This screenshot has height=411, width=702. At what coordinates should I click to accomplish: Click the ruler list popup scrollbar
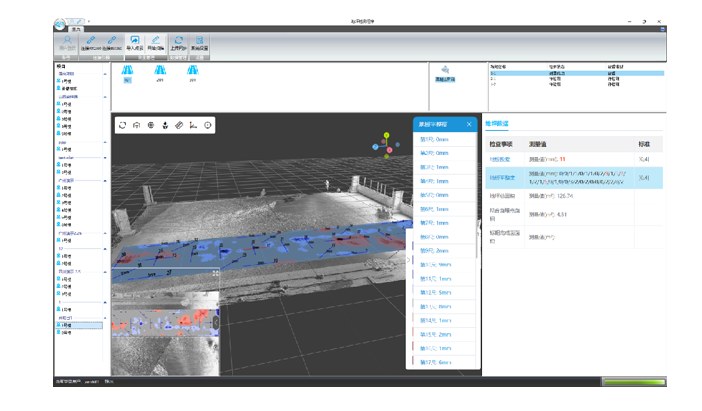pyautogui.click(x=476, y=195)
